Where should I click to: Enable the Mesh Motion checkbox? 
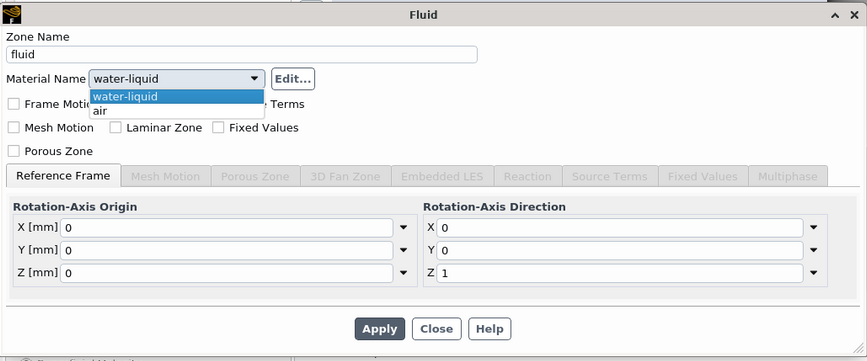pyautogui.click(x=14, y=128)
